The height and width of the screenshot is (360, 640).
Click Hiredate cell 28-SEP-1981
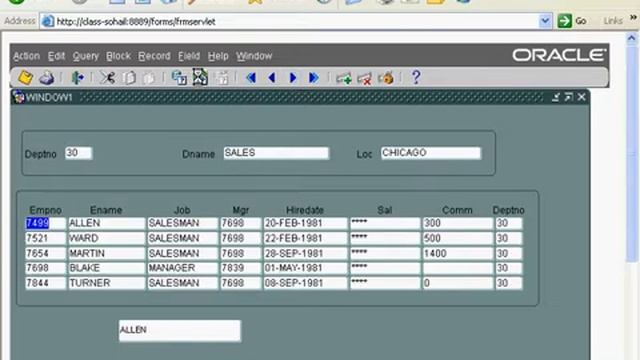pyautogui.click(x=305, y=253)
